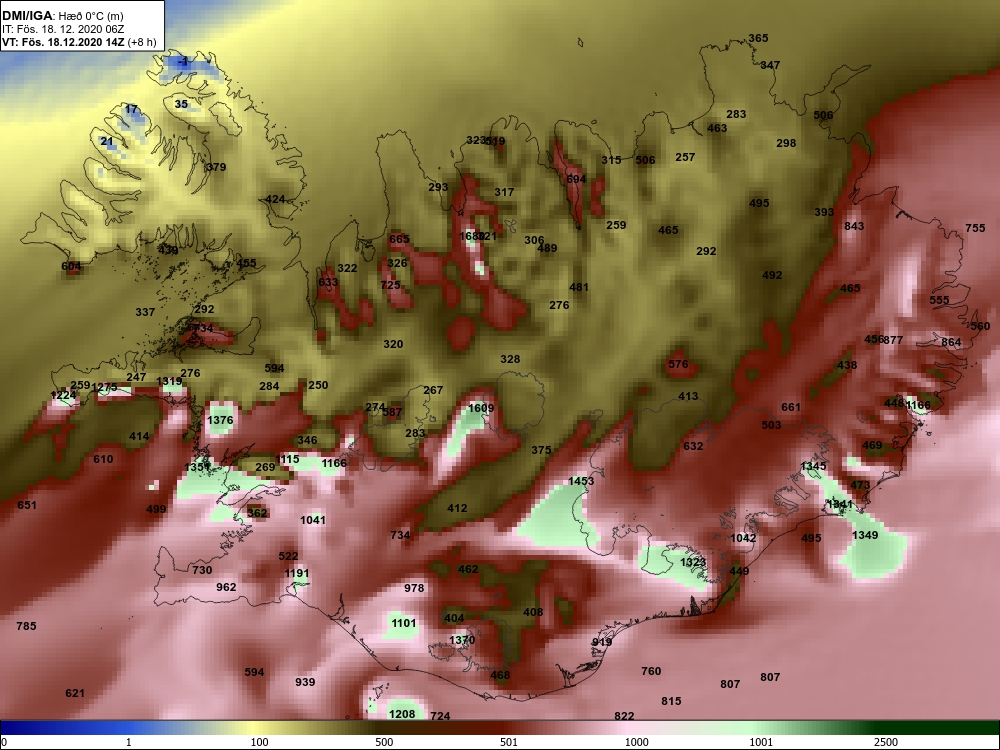Click the 'IT: Fös. 18. 12. 2020 06Z' line

(x=63, y=29)
